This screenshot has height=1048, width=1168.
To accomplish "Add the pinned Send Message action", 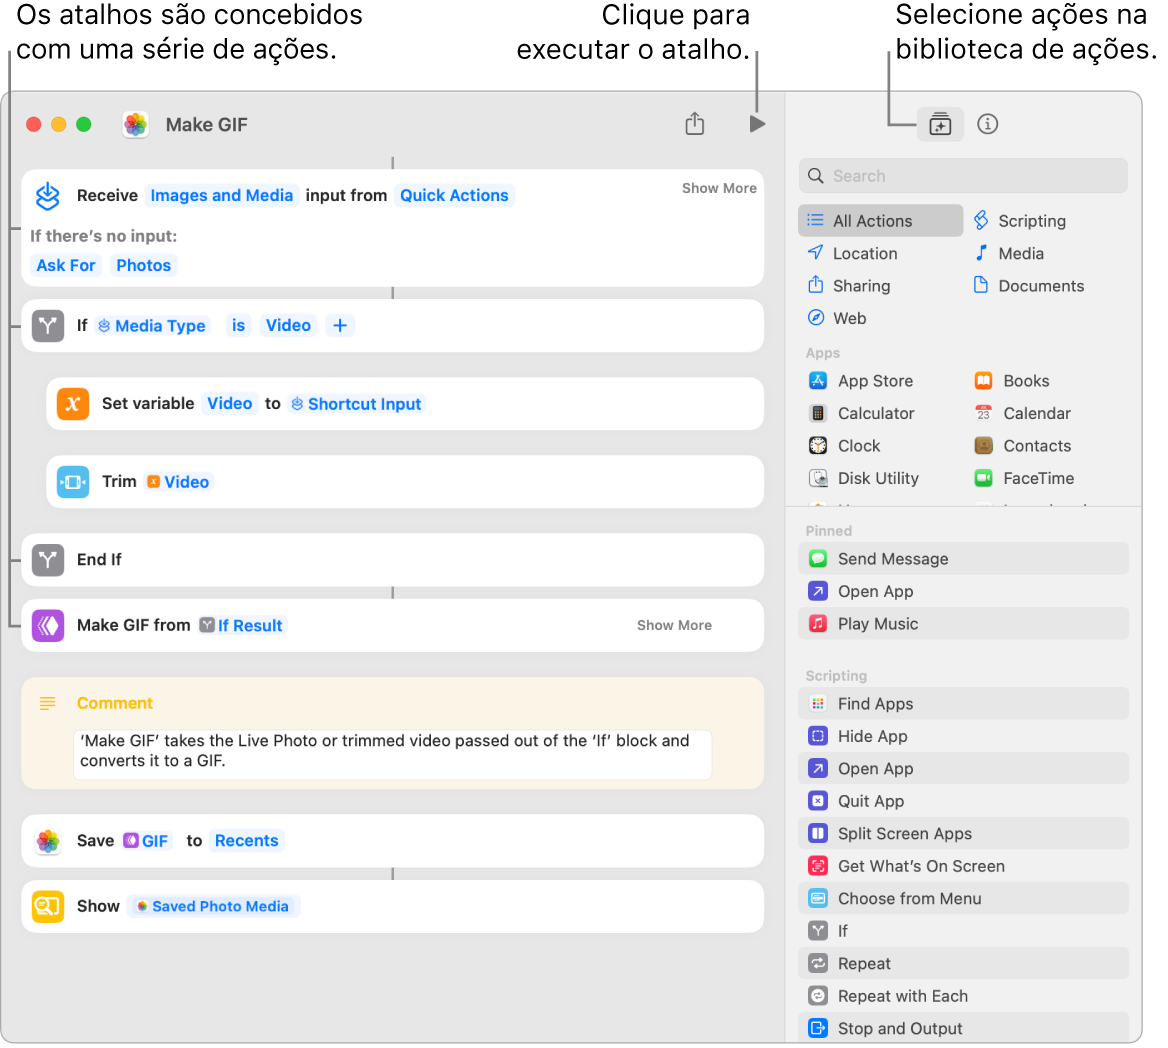I will point(963,559).
